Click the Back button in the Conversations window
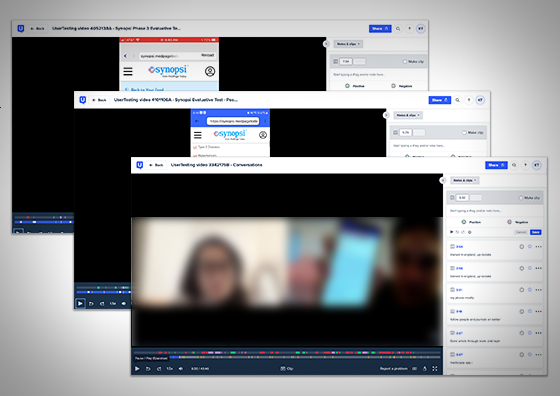The width and height of the screenshot is (560, 396). [156, 165]
